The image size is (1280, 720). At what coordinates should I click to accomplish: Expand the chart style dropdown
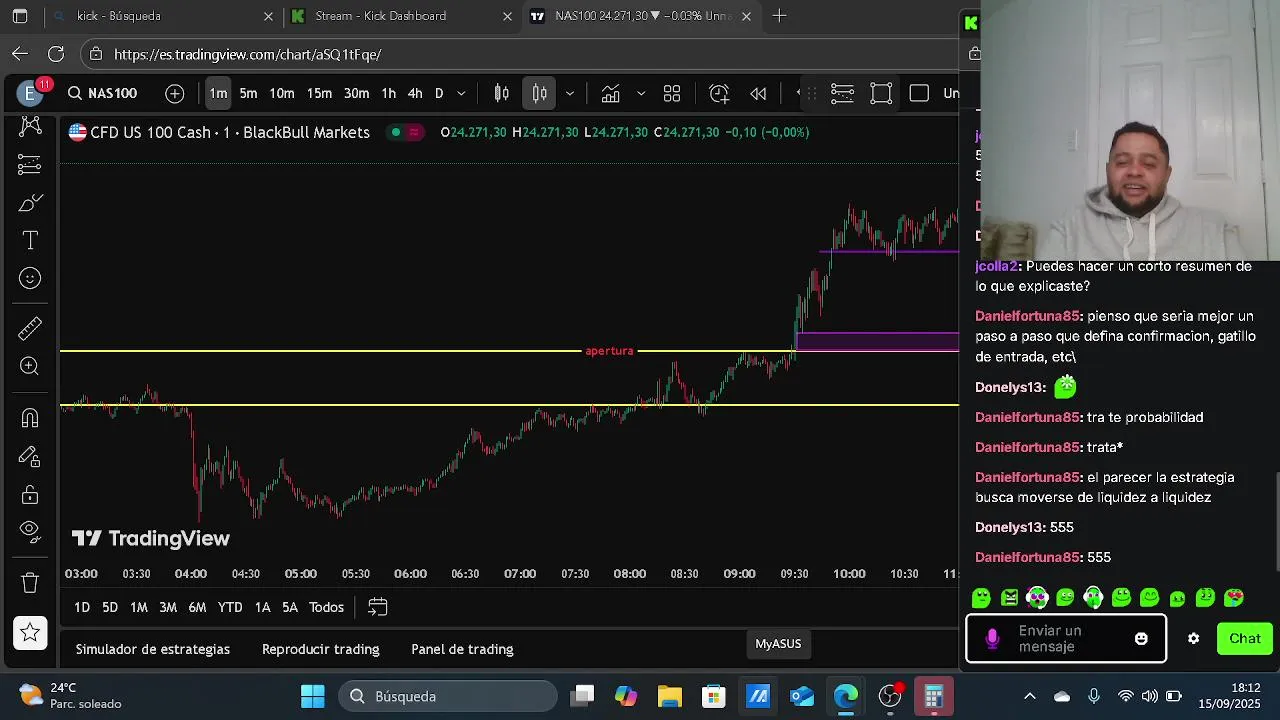(569, 93)
